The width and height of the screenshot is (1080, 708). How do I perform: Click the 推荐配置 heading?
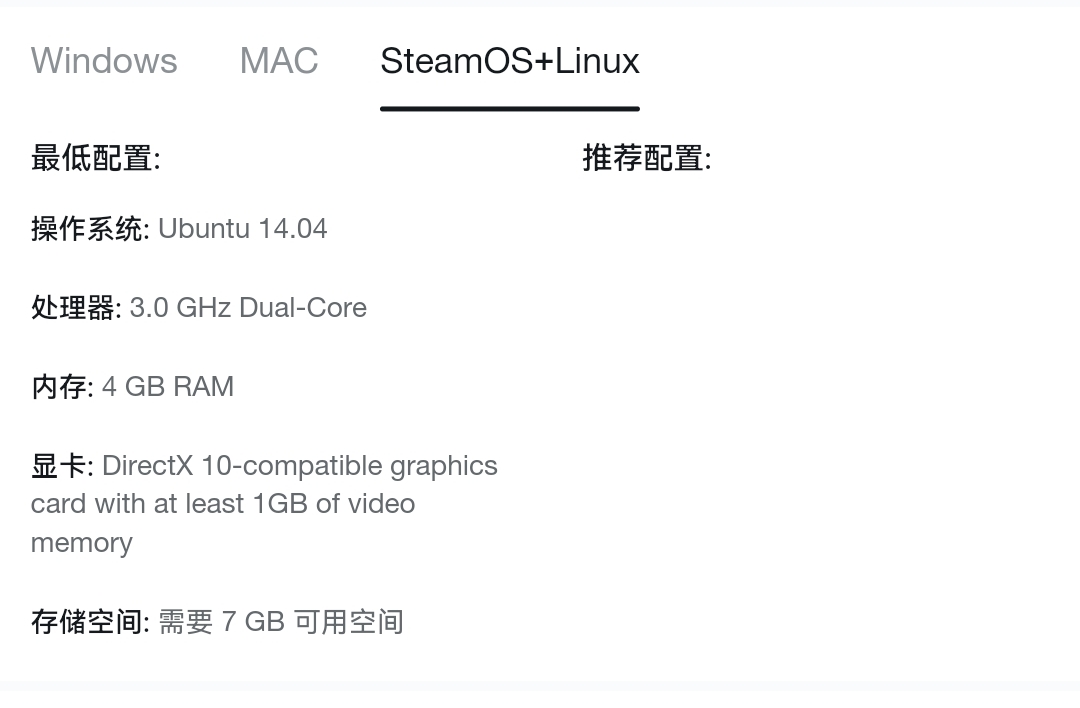coord(646,158)
